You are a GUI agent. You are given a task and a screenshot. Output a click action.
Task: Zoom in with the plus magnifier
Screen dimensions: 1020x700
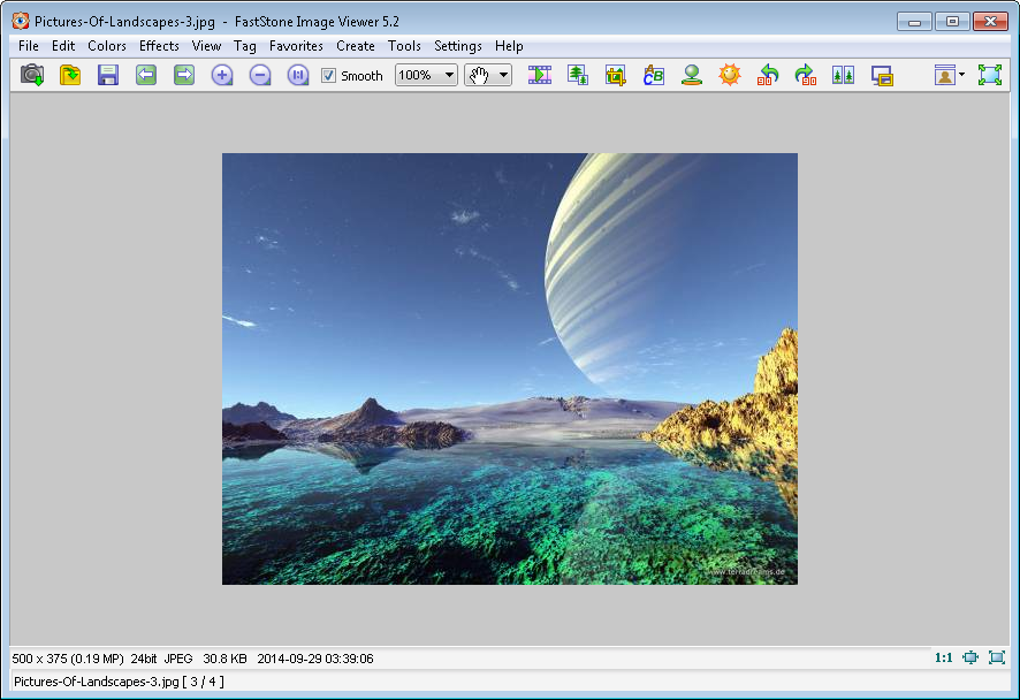[x=222, y=75]
